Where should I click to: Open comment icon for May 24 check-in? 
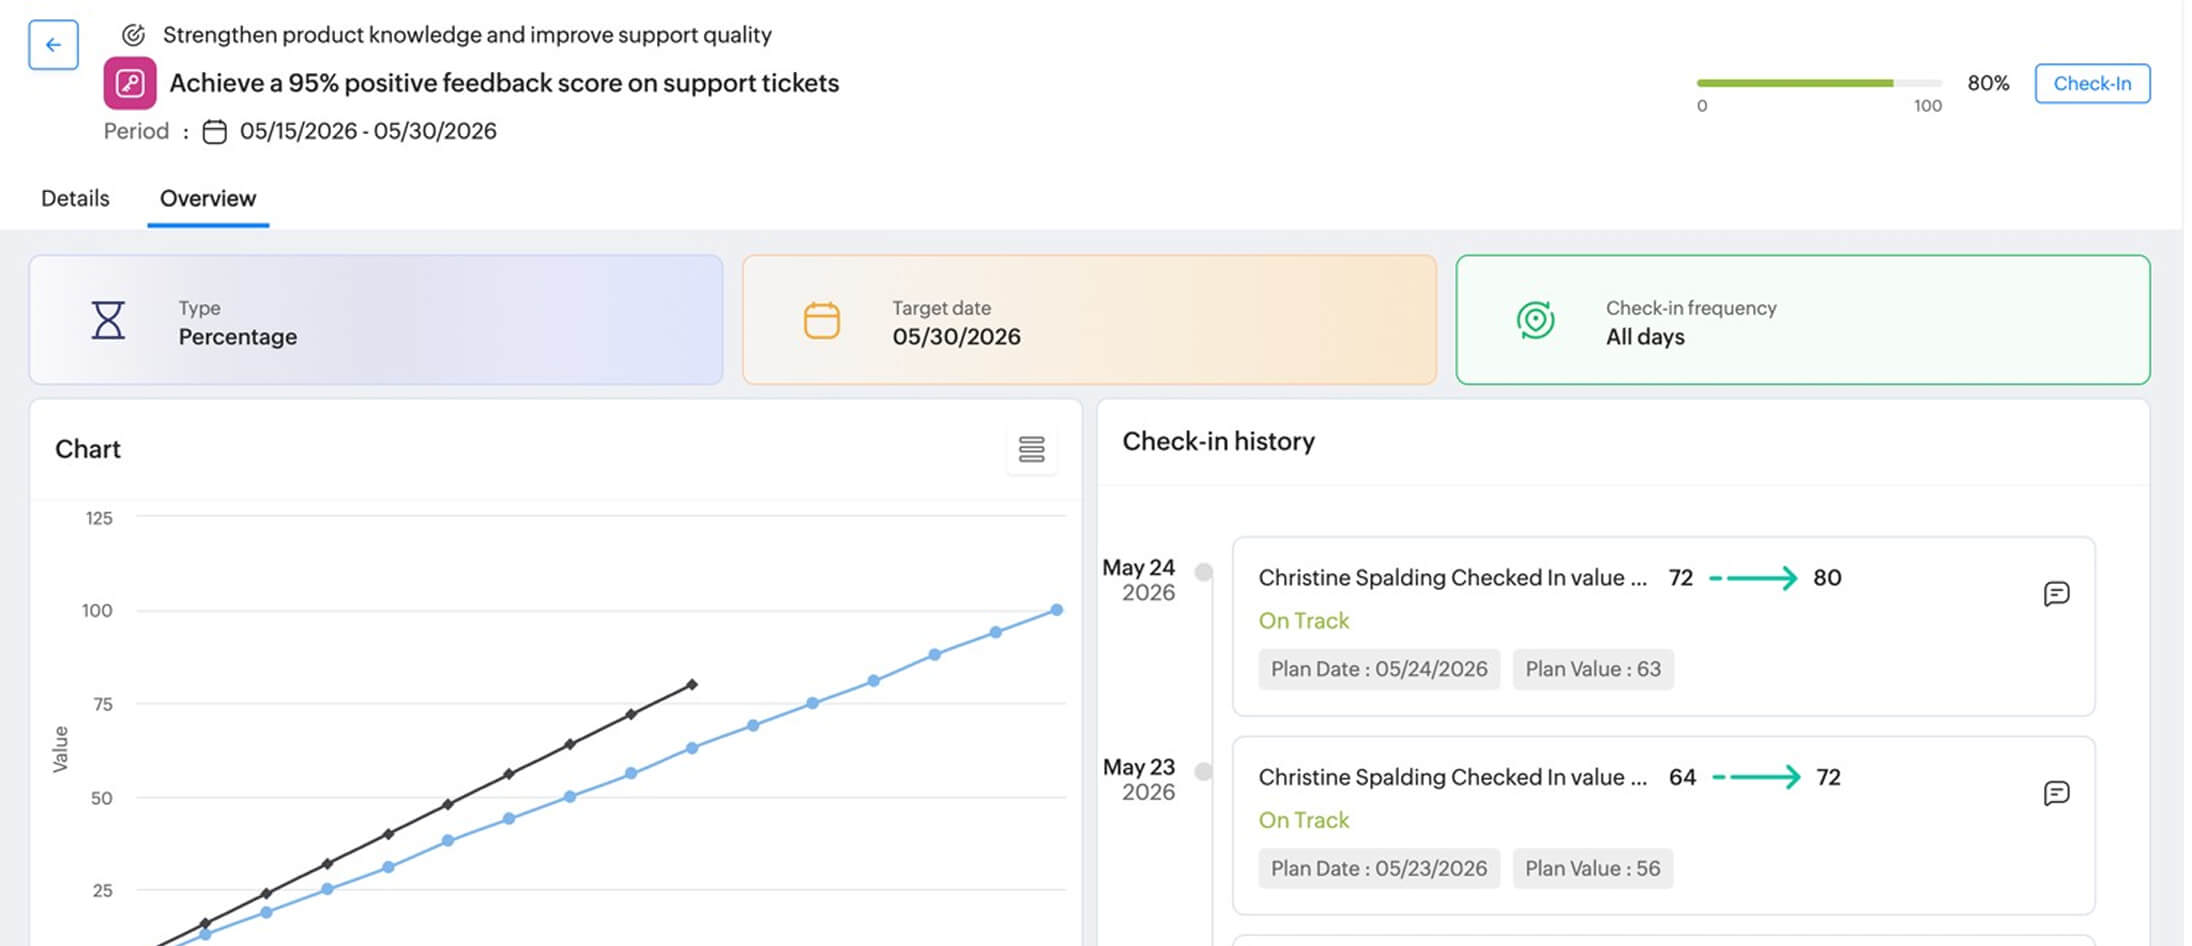2056,594
